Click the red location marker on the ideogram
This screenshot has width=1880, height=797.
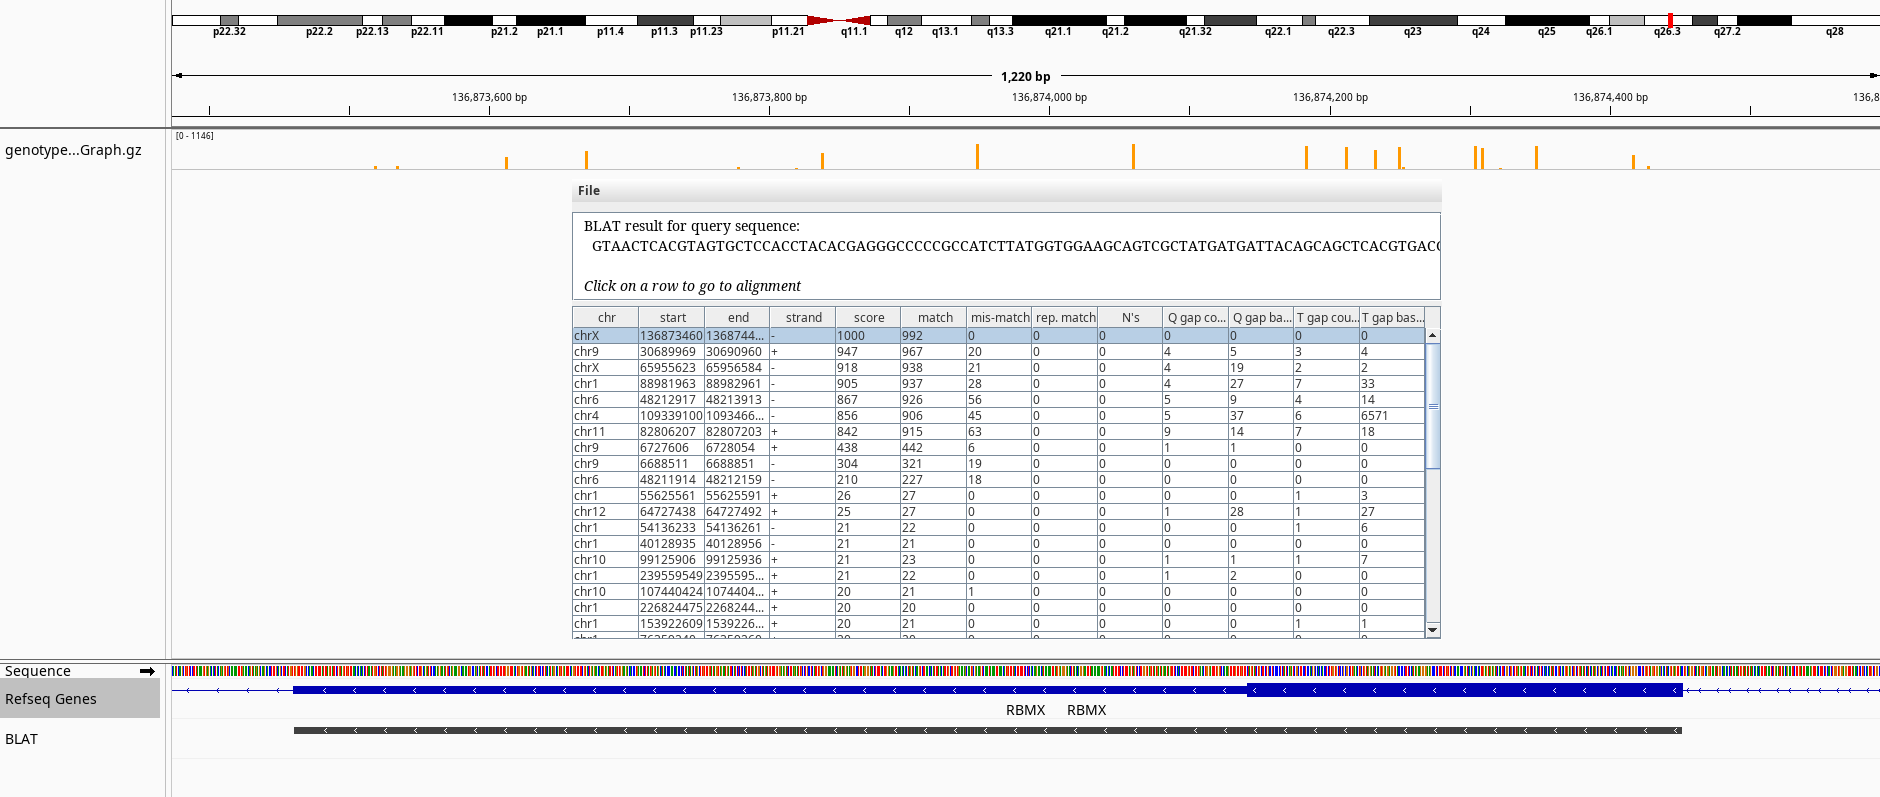pyautogui.click(x=1670, y=20)
